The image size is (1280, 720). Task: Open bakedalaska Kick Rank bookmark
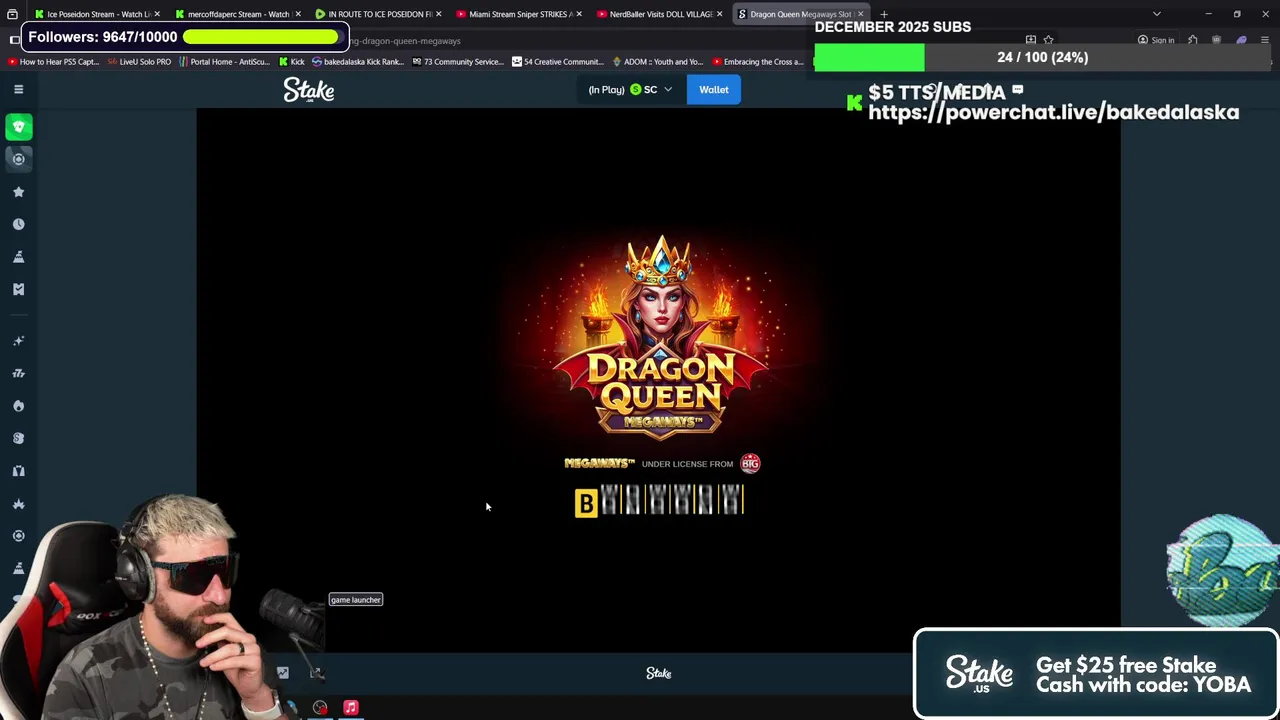click(x=357, y=62)
